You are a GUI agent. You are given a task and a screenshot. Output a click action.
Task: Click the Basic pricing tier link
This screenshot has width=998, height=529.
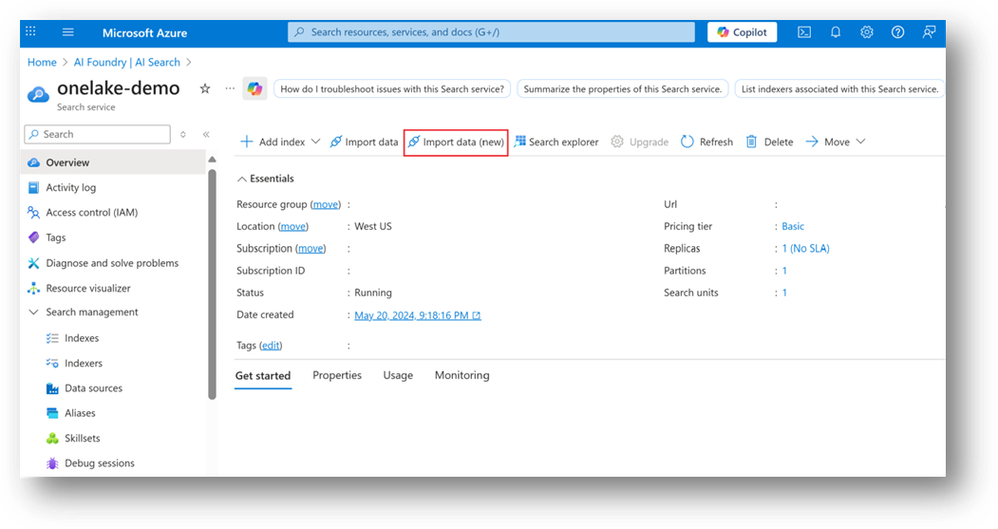tap(793, 227)
